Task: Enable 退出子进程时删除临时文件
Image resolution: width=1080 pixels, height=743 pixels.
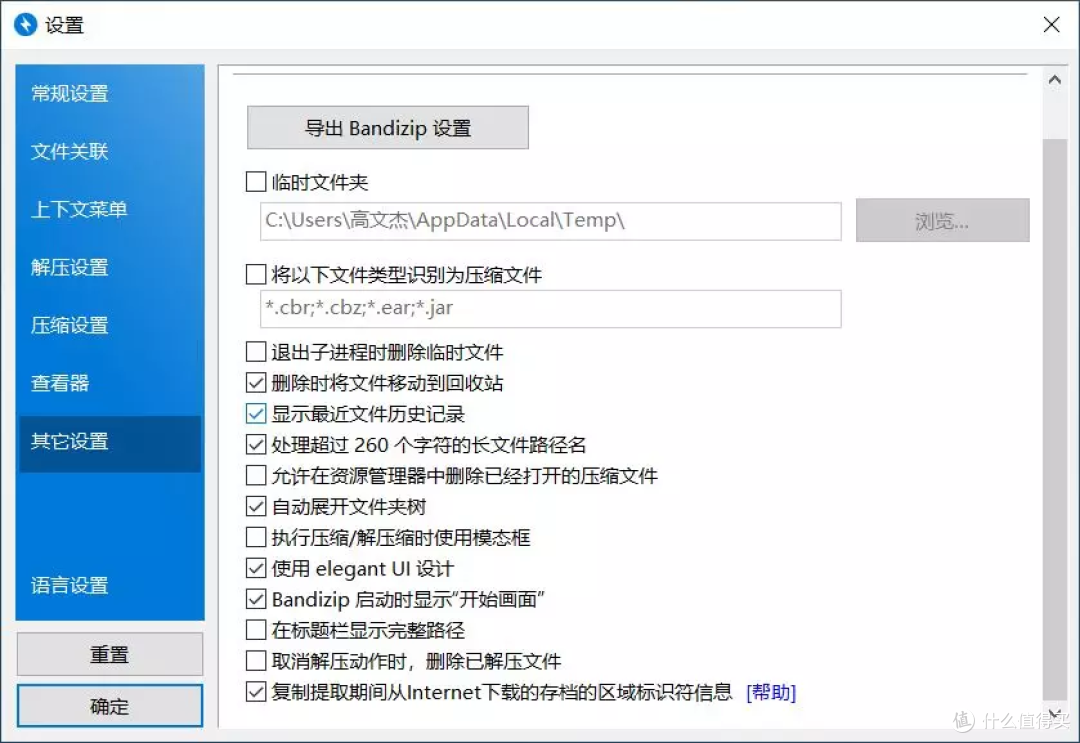Action: click(x=256, y=352)
